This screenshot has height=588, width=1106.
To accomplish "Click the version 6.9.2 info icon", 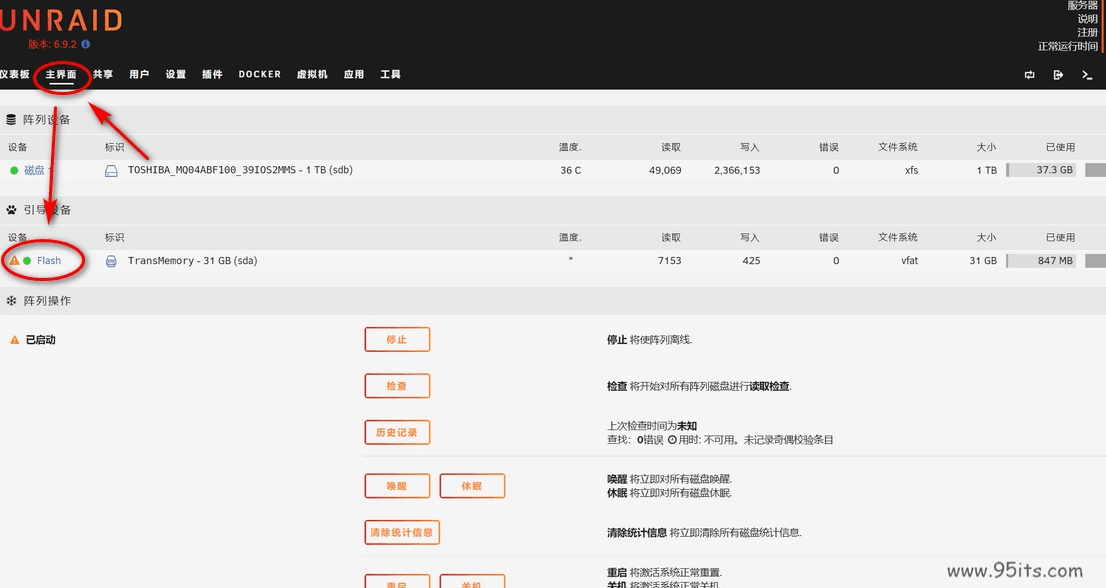I will click(x=85, y=44).
